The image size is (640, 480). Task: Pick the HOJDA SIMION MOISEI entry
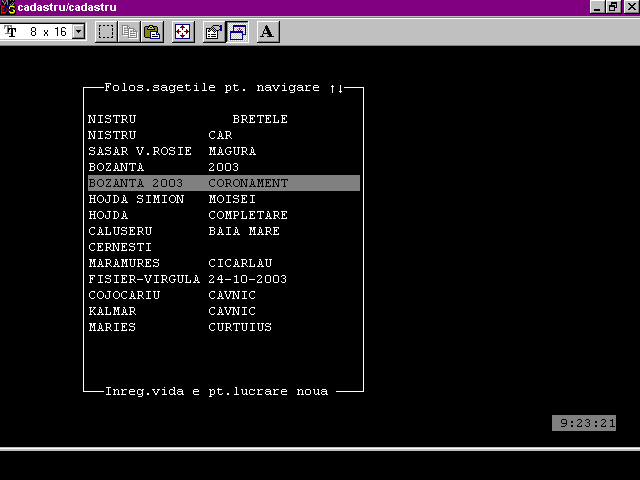tap(173, 199)
